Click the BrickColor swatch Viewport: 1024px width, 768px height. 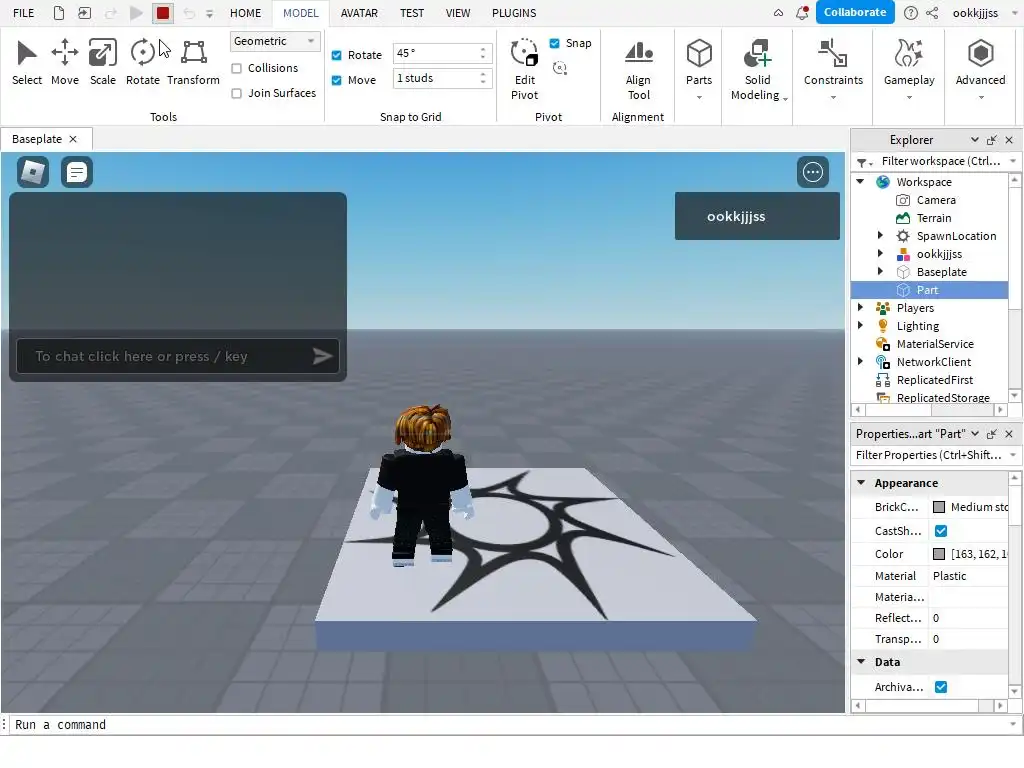(x=939, y=507)
